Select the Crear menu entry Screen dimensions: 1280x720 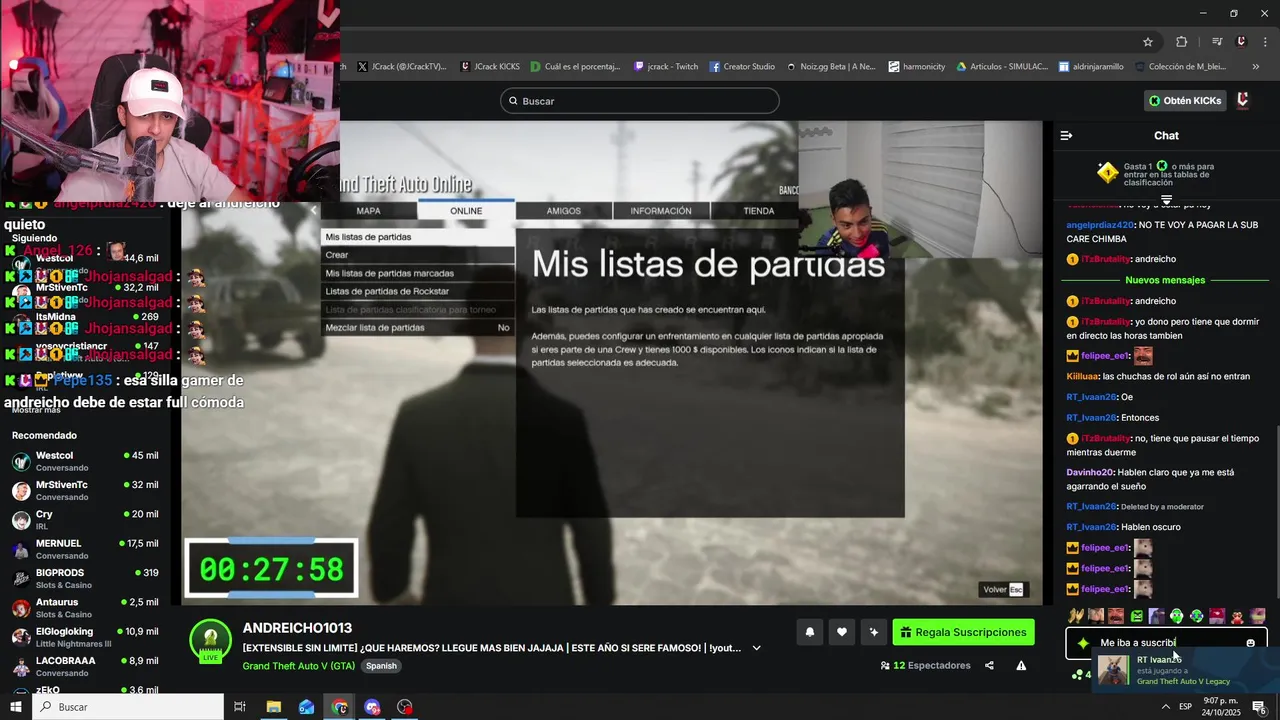[x=418, y=255]
